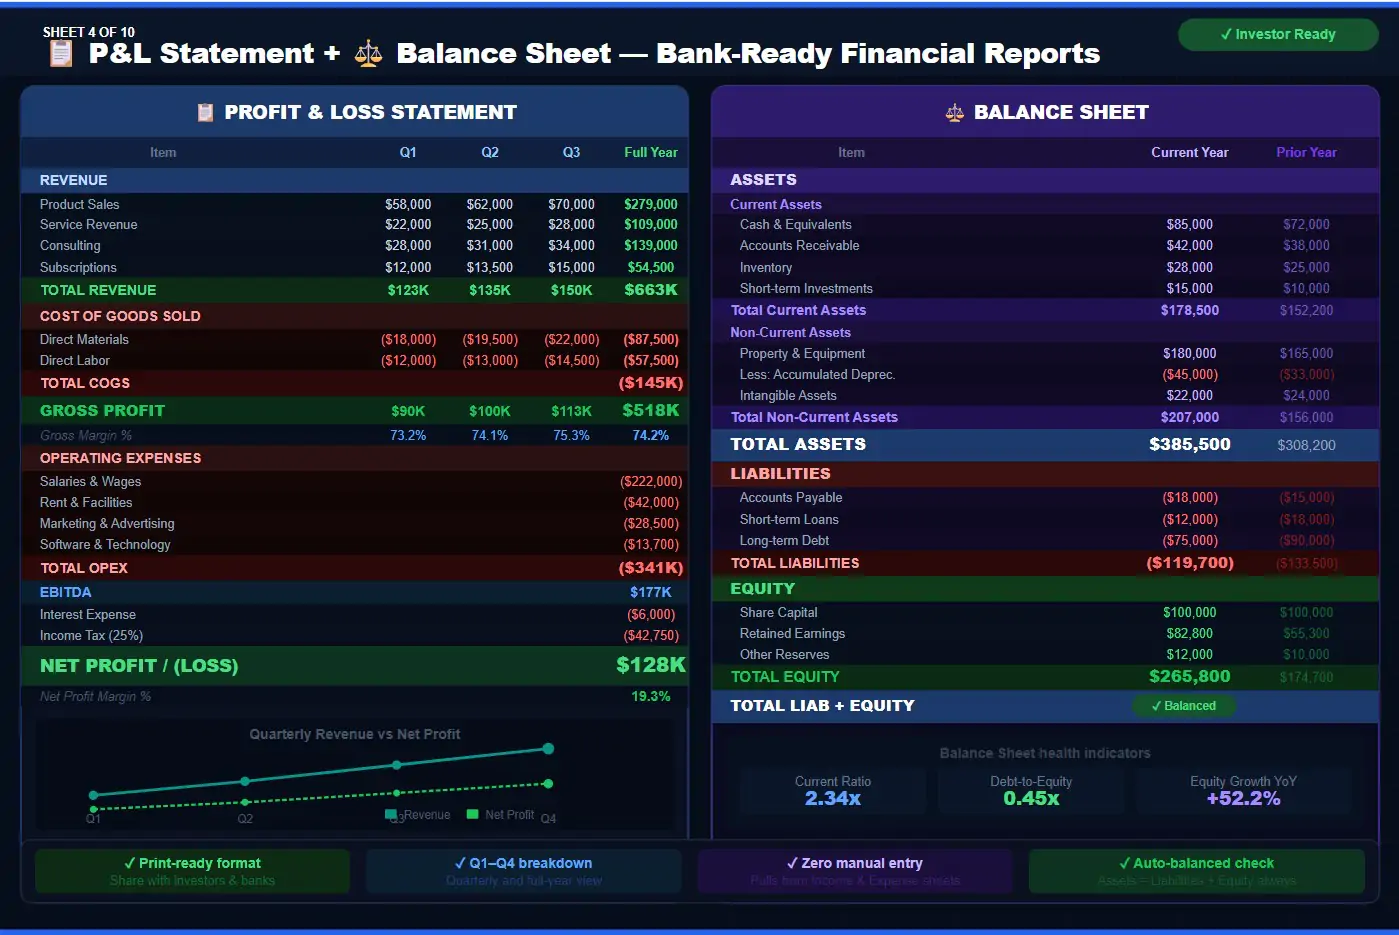Select the TOTAL ASSETS row
The image size is (1399, 935).
pyautogui.click(x=1045, y=445)
